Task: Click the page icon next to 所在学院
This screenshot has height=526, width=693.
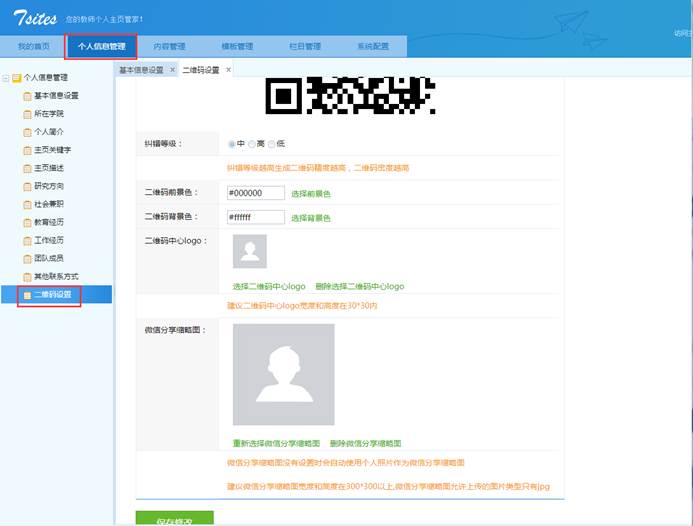Action: click(x=27, y=114)
